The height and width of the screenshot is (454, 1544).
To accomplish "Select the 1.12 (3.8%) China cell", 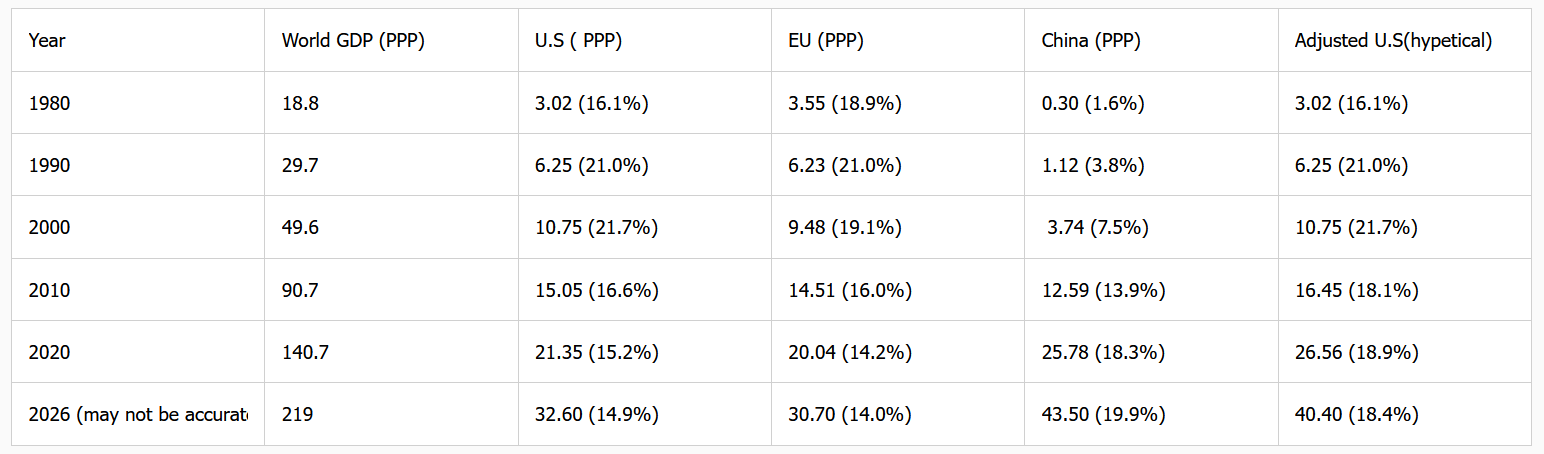I will pyautogui.click(x=1151, y=165).
